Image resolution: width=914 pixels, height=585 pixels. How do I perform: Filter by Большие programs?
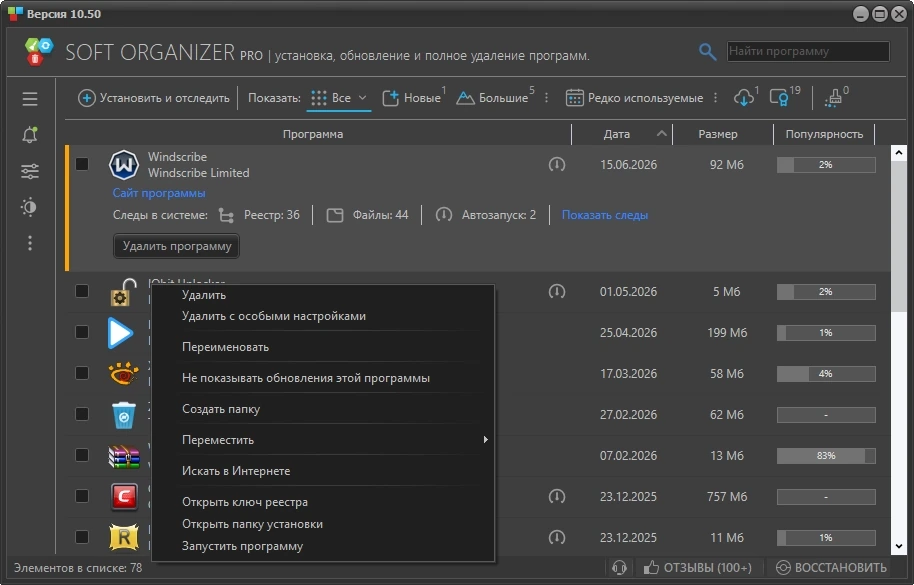point(495,98)
